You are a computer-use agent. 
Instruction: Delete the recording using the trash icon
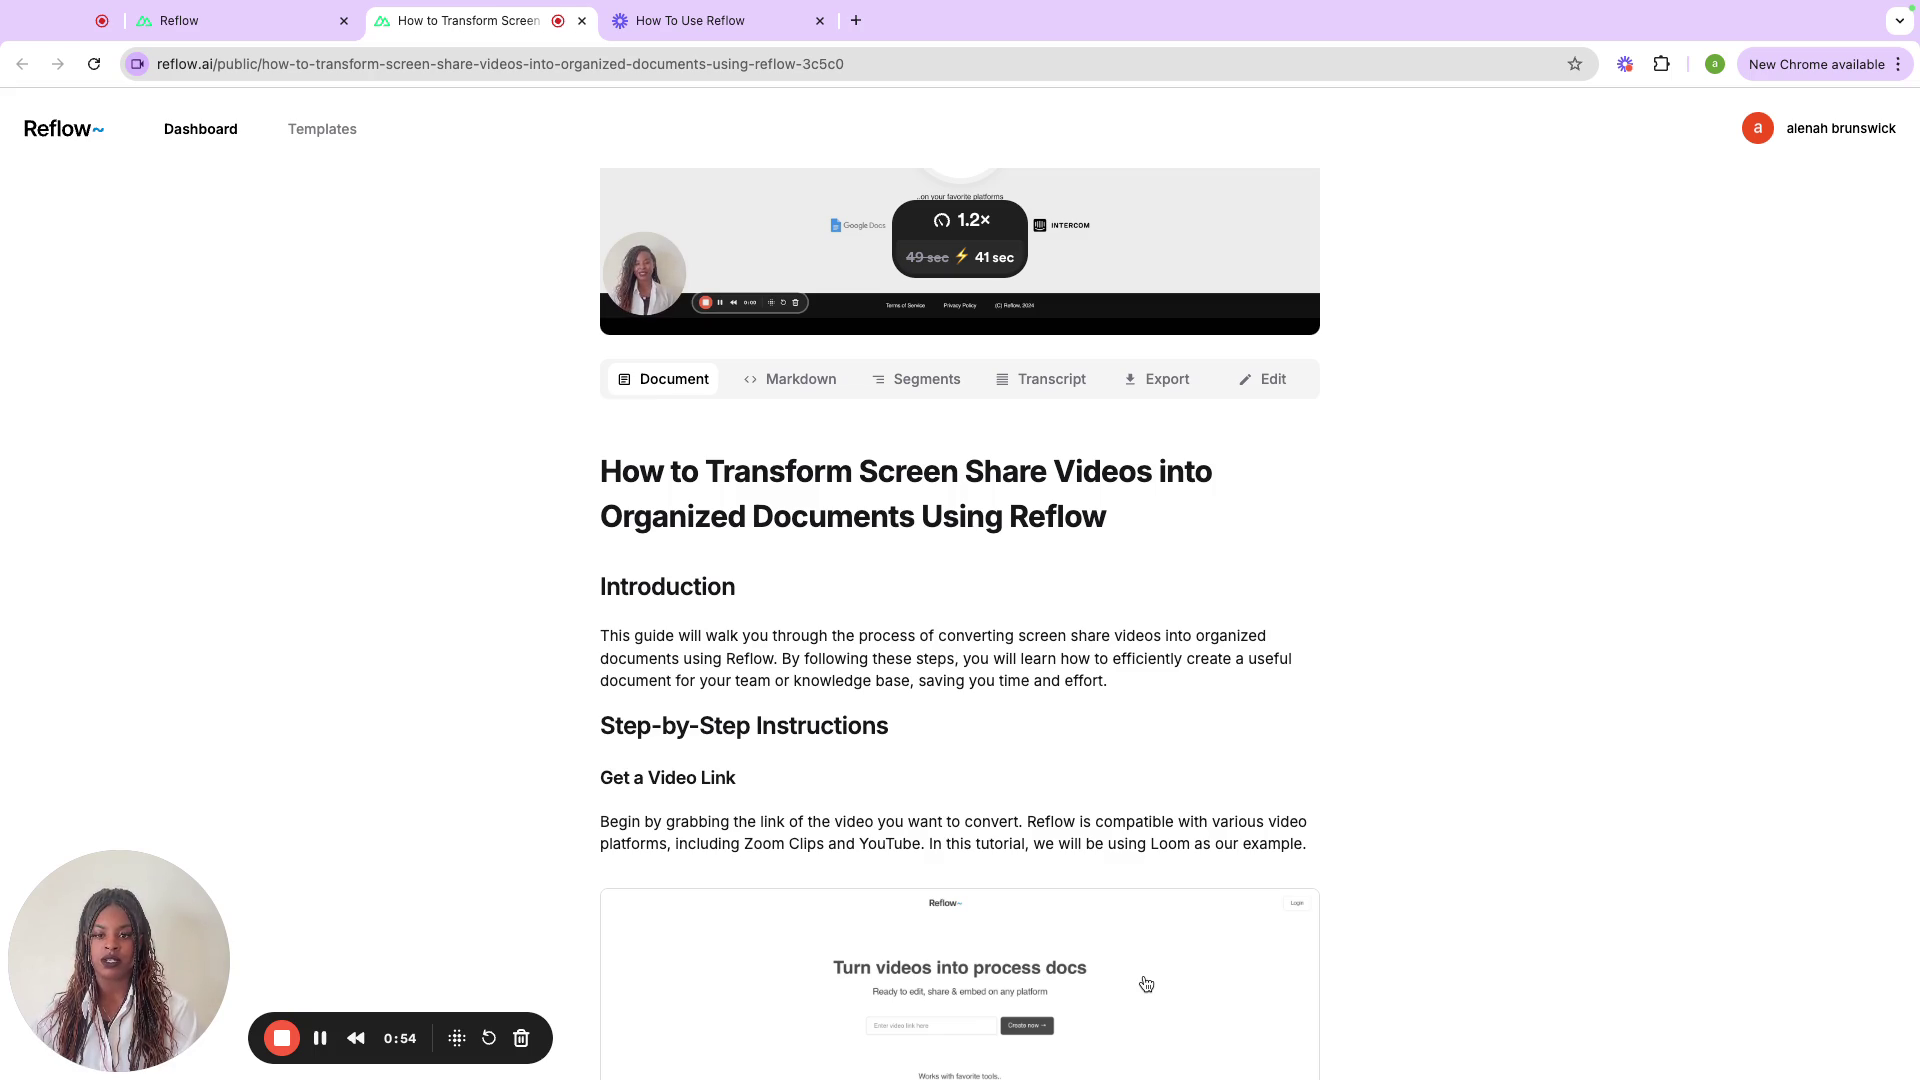[521, 1038]
